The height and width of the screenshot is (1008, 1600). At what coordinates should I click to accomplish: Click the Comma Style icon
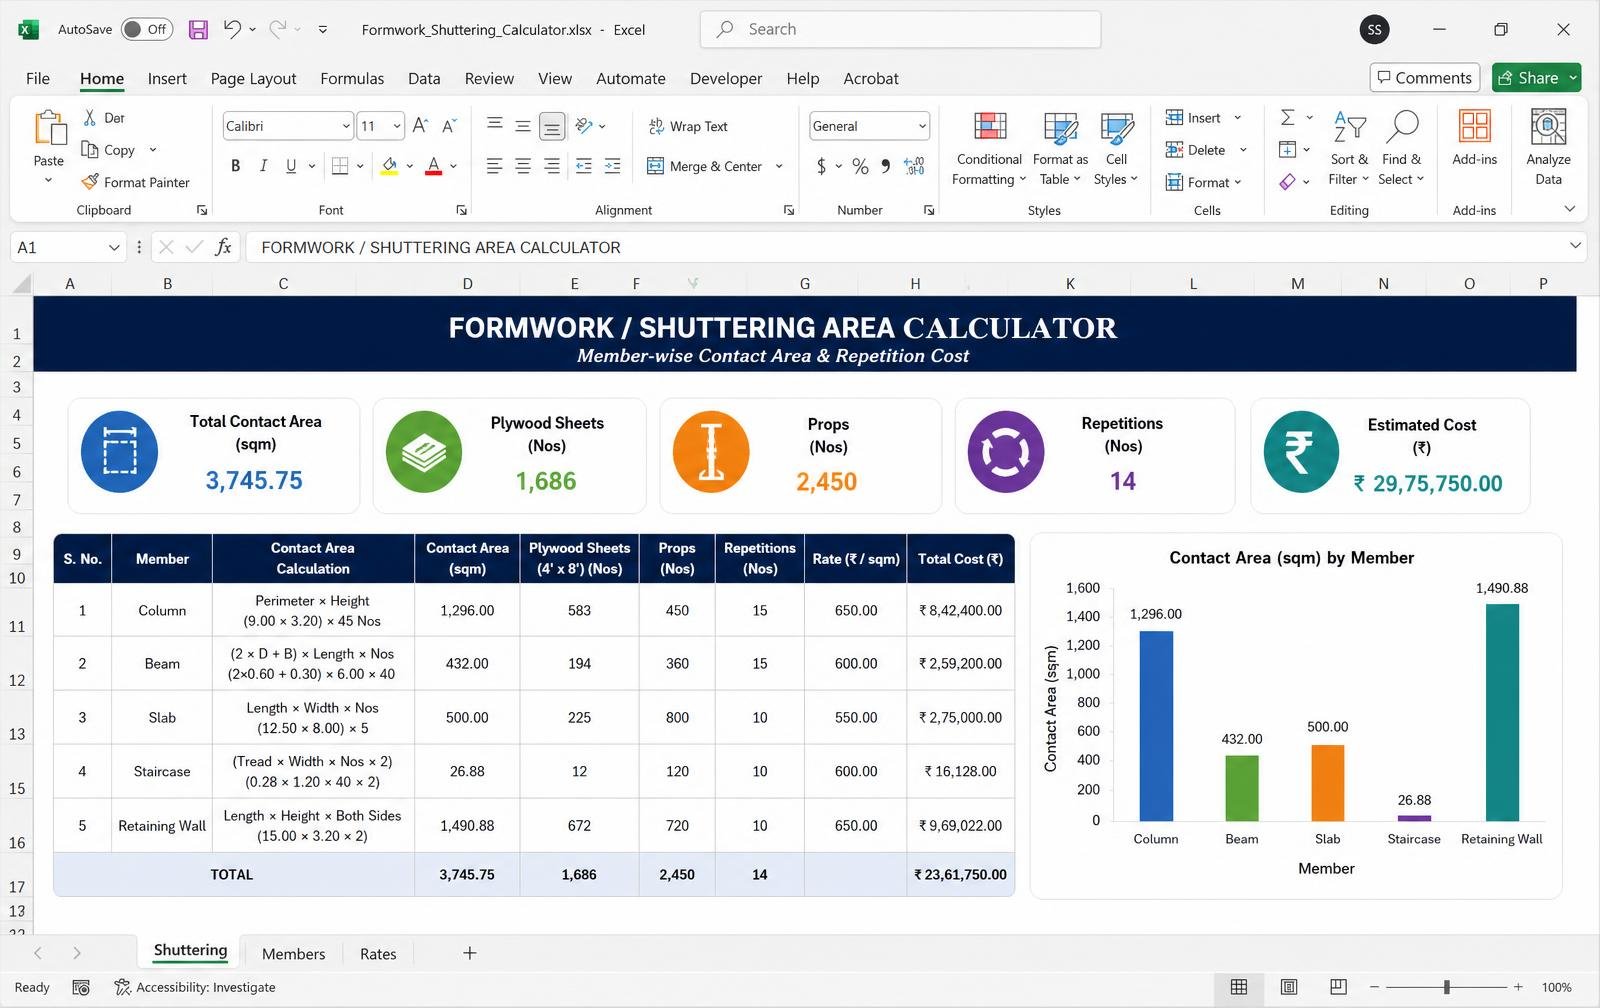coord(886,166)
